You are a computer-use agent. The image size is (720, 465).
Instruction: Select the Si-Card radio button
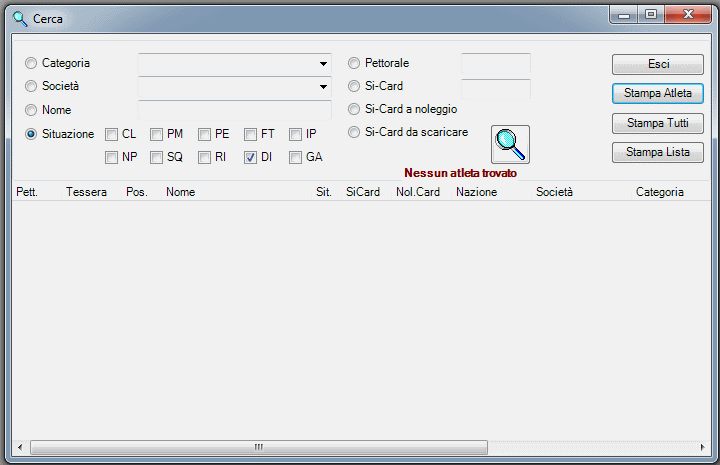(x=354, y=86)
